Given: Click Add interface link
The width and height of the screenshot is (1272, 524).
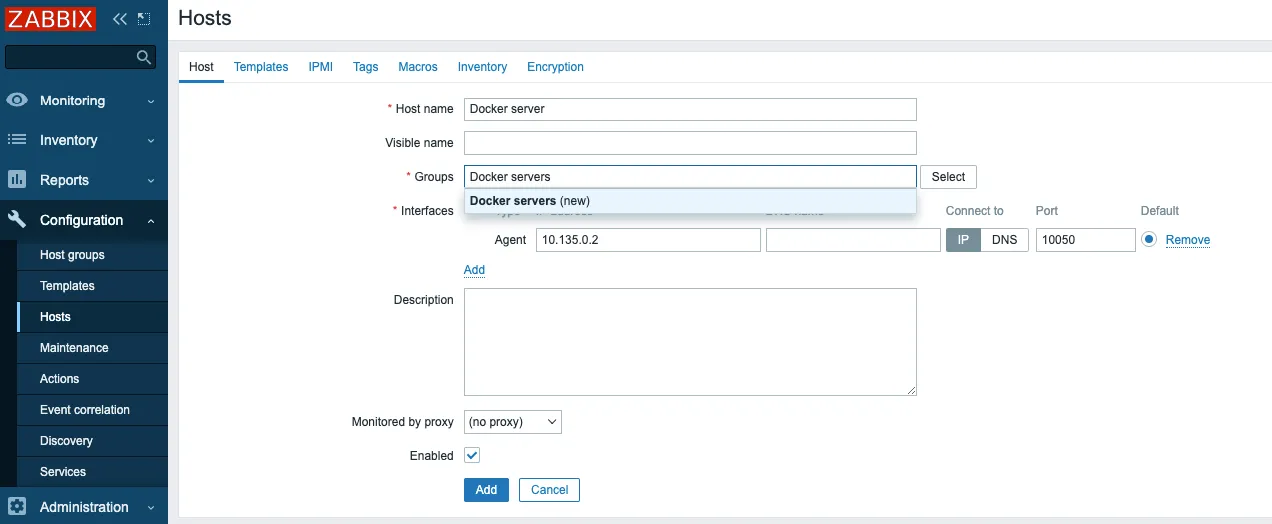Looking at the screenshot, I should 474,270.
